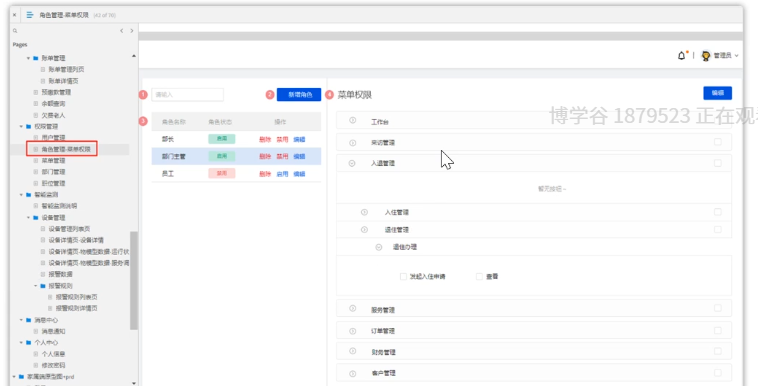Image resolution: width=758 pixels, height=386 pixels.
Task: Click page icon beside 用户管理
Action: [x=36, y=138]
